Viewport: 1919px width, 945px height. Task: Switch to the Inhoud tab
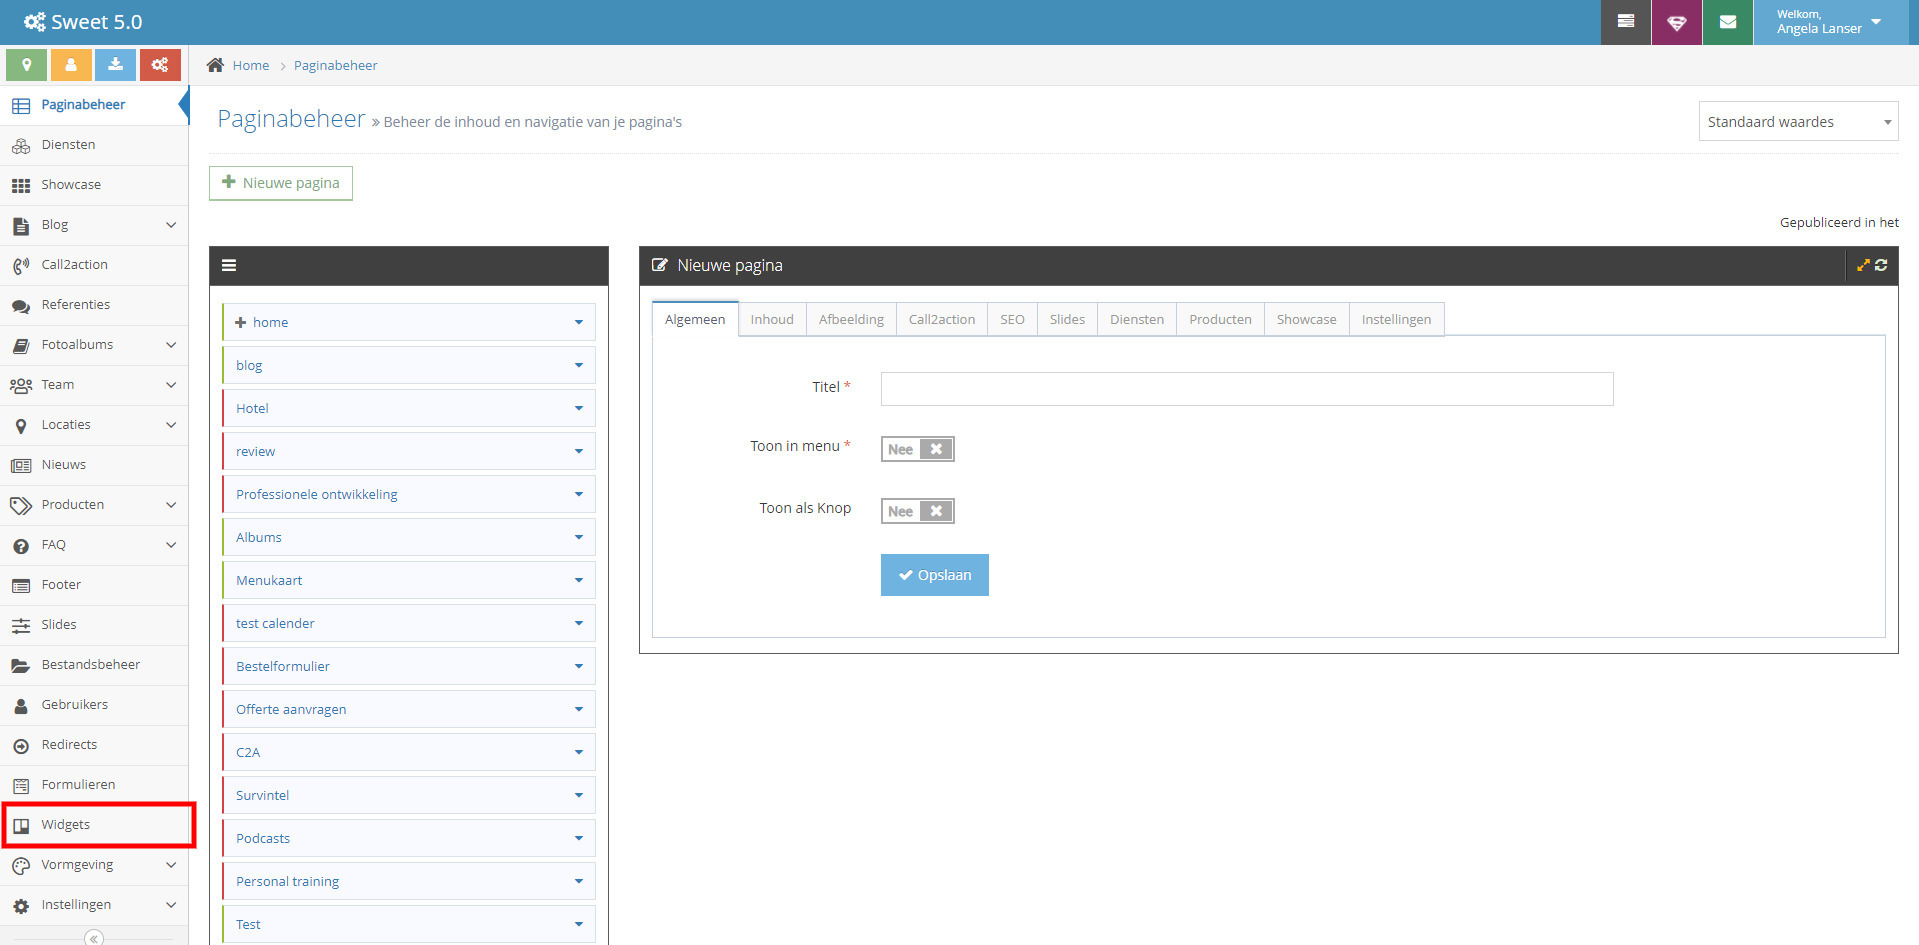772,320
